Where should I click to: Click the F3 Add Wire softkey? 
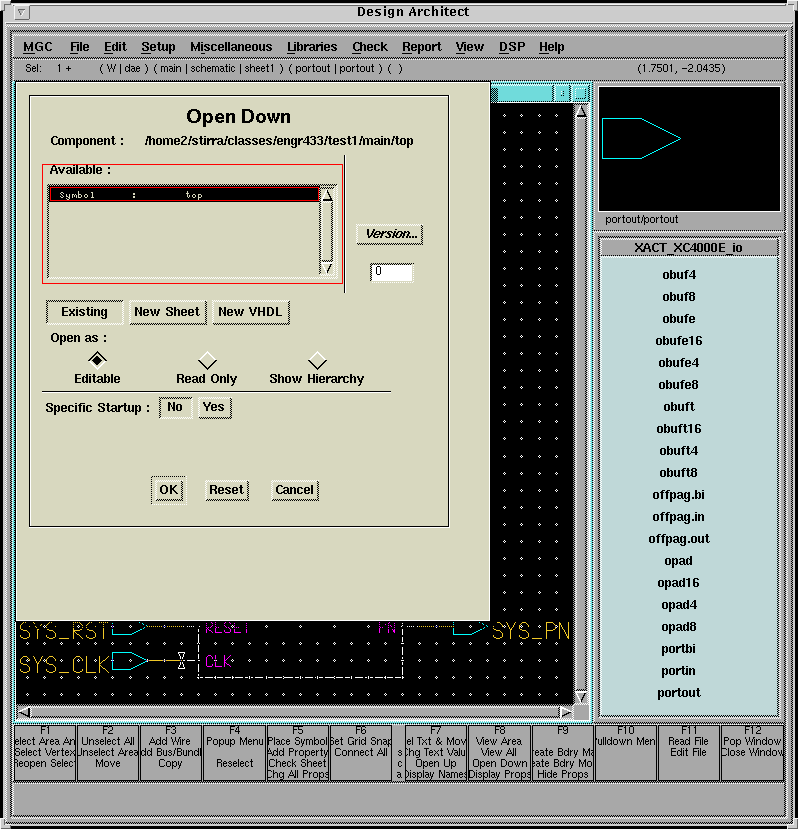point(170,752)
